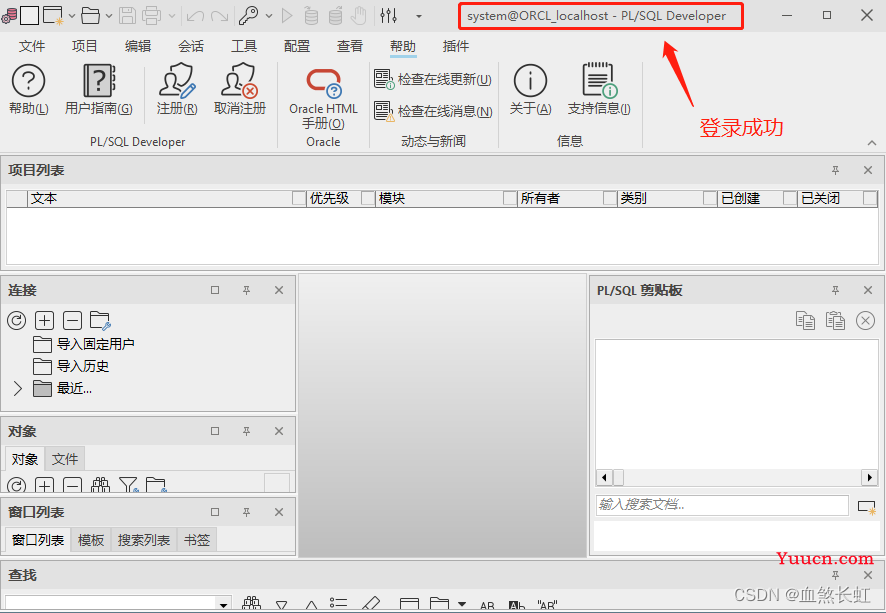This screenshot has height=613, width=886.
Task: Click the printer icon in top toolbar
Action: [151, 16]
